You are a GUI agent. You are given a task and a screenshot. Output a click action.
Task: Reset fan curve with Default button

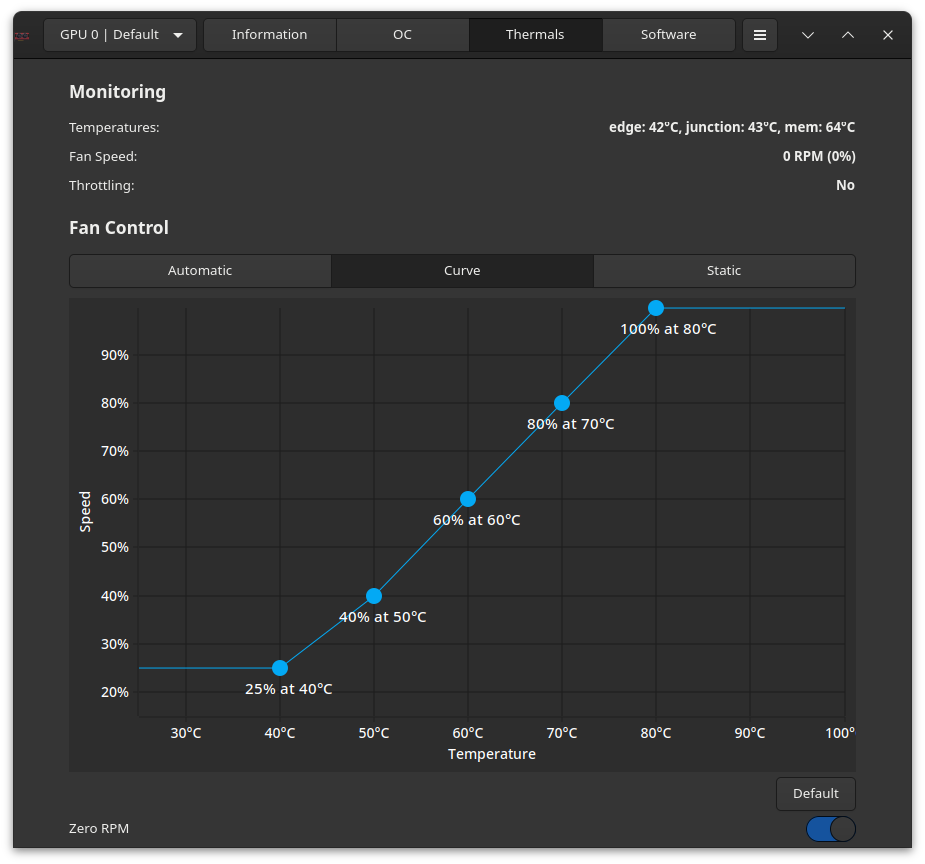pos(815,794)
